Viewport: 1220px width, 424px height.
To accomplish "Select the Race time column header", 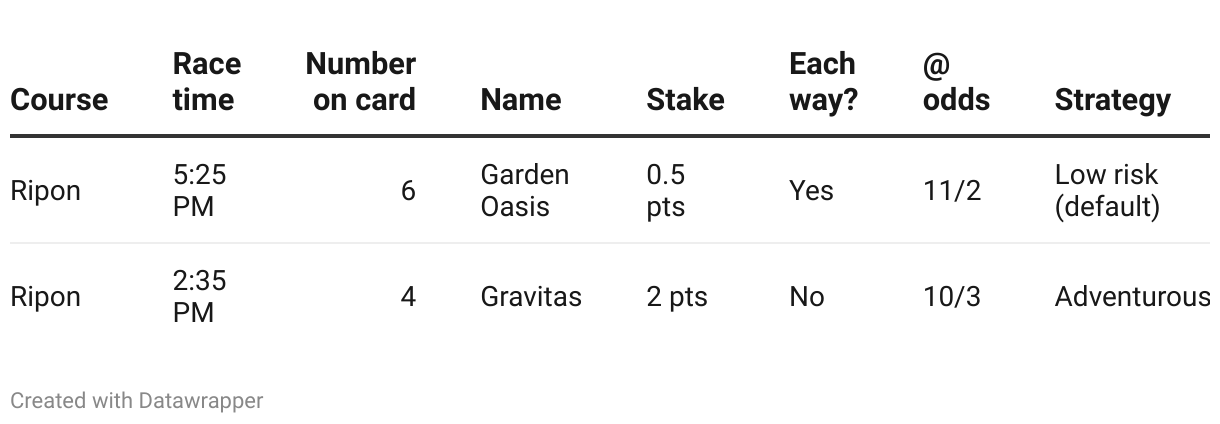I will click(206, 82).
